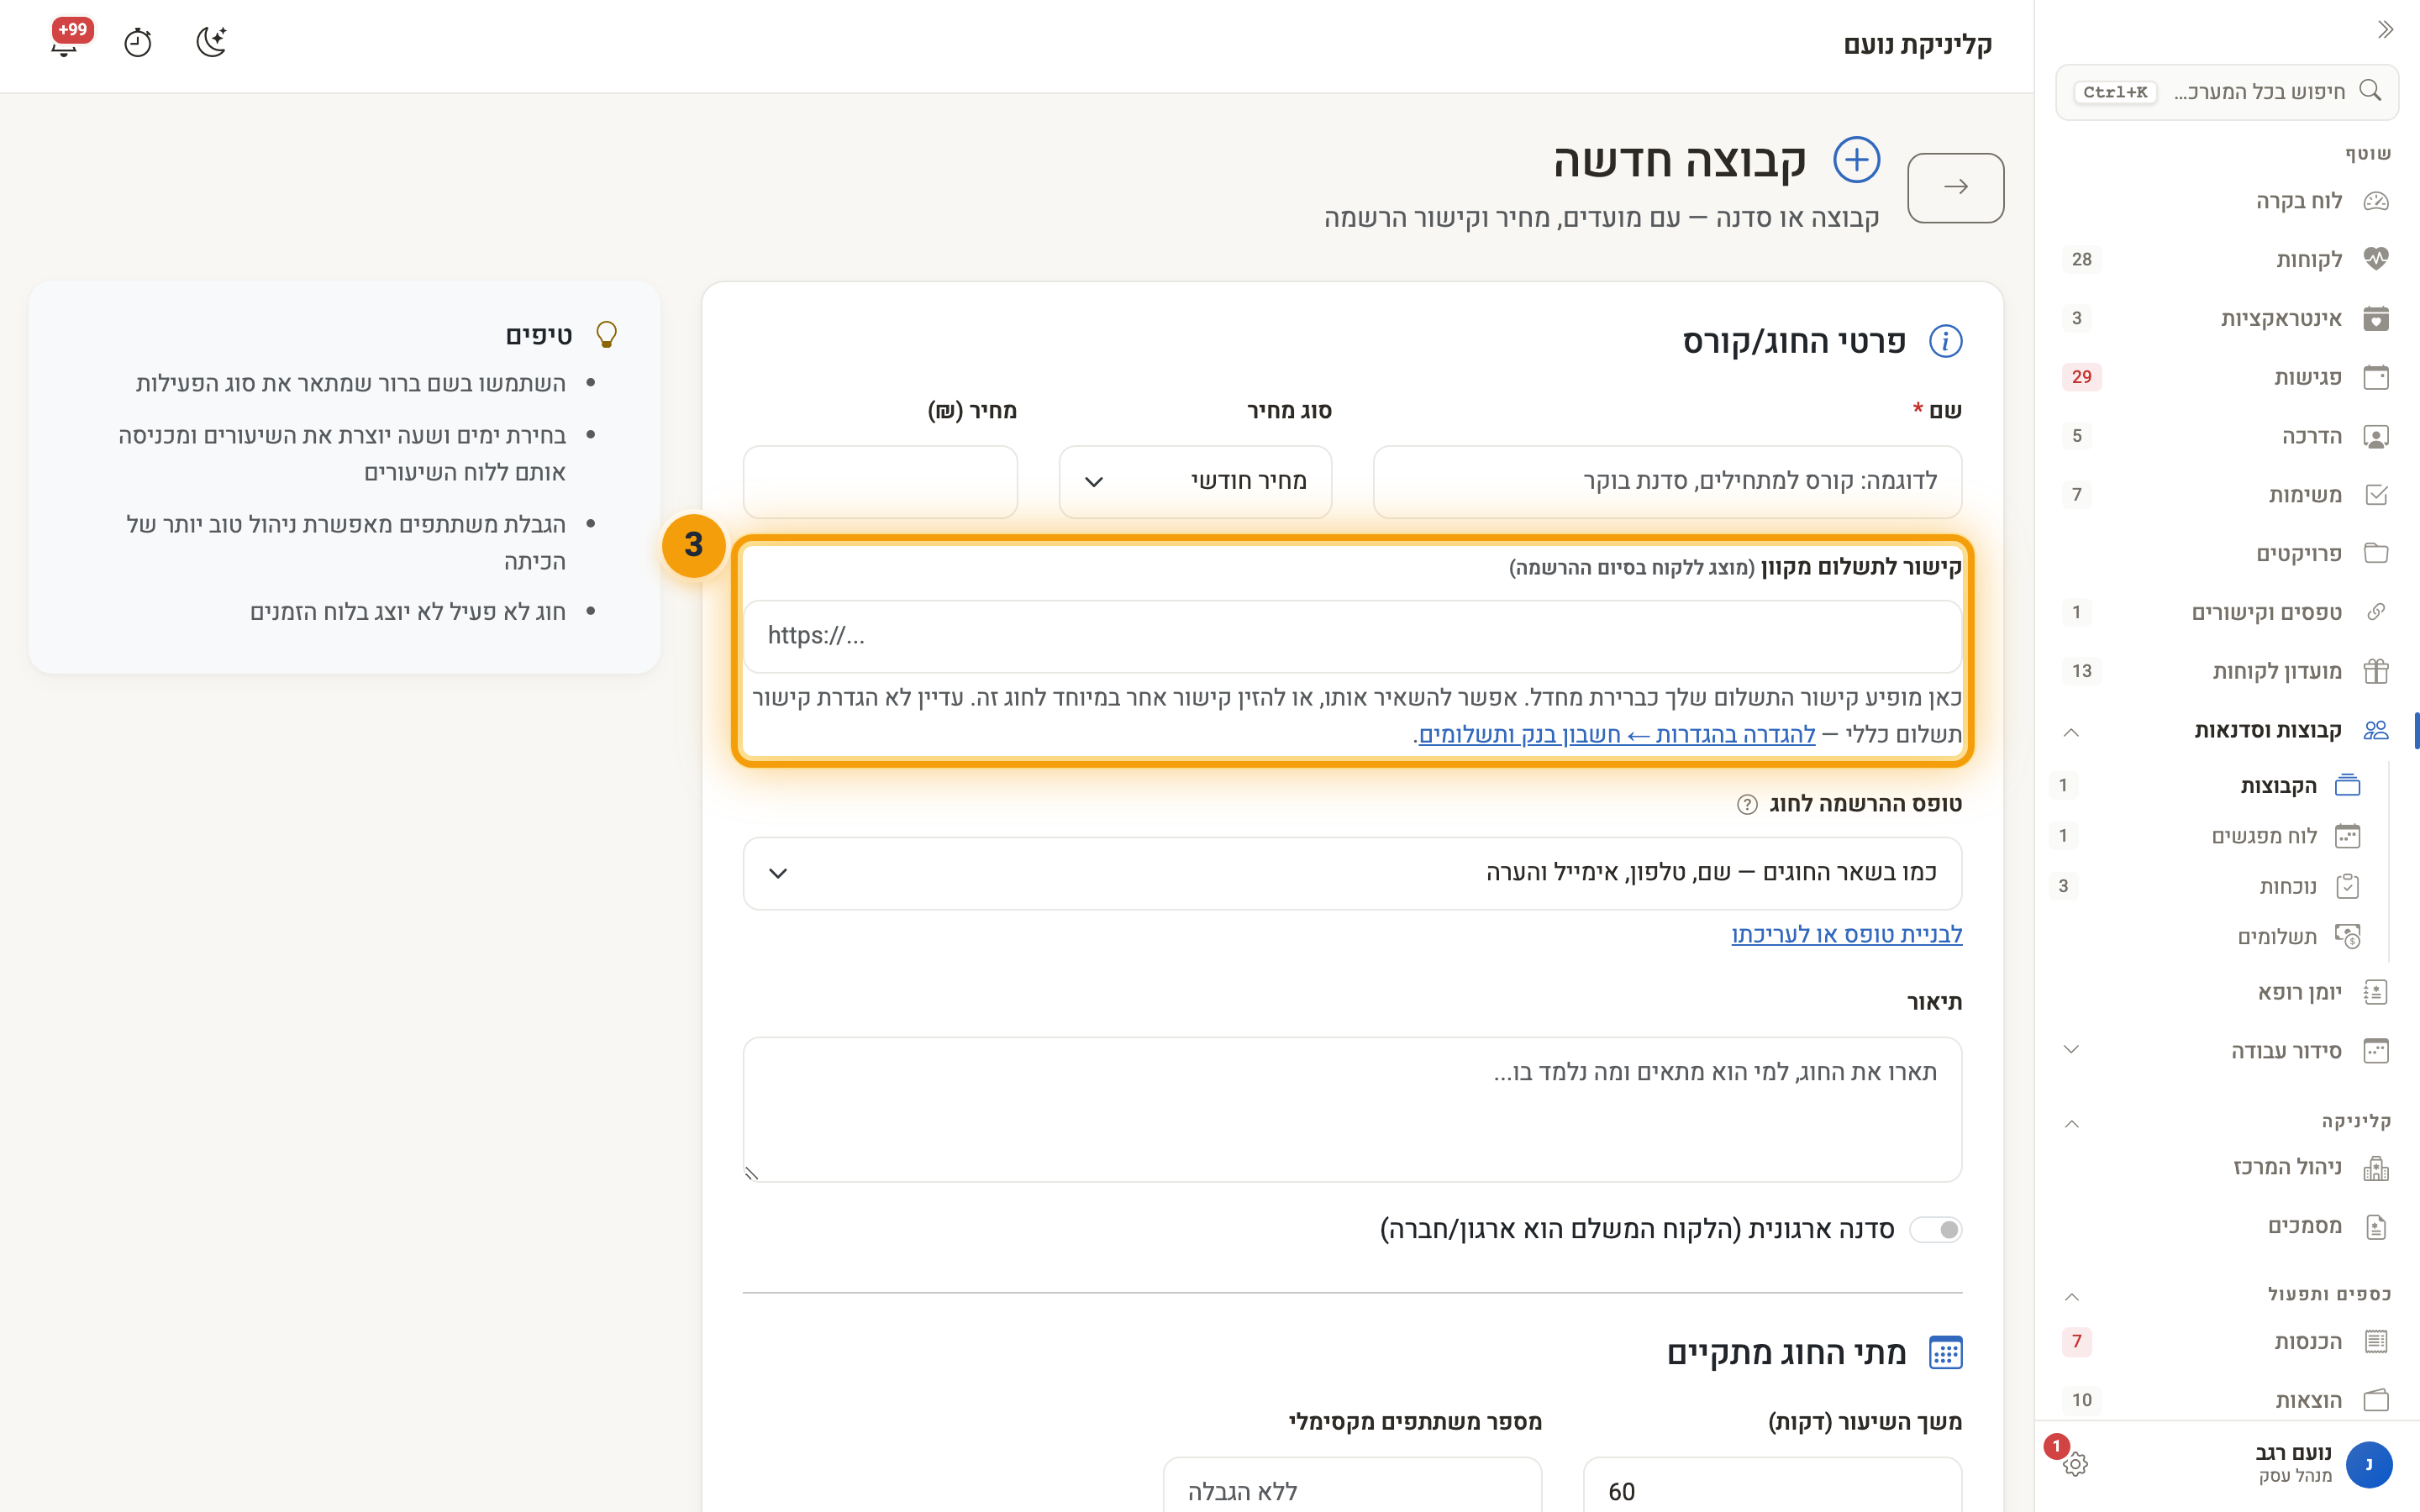The image size is (2420, 1512).
Task: Open לוח בקרה dashboard icon
Action: coord(2376,201)
